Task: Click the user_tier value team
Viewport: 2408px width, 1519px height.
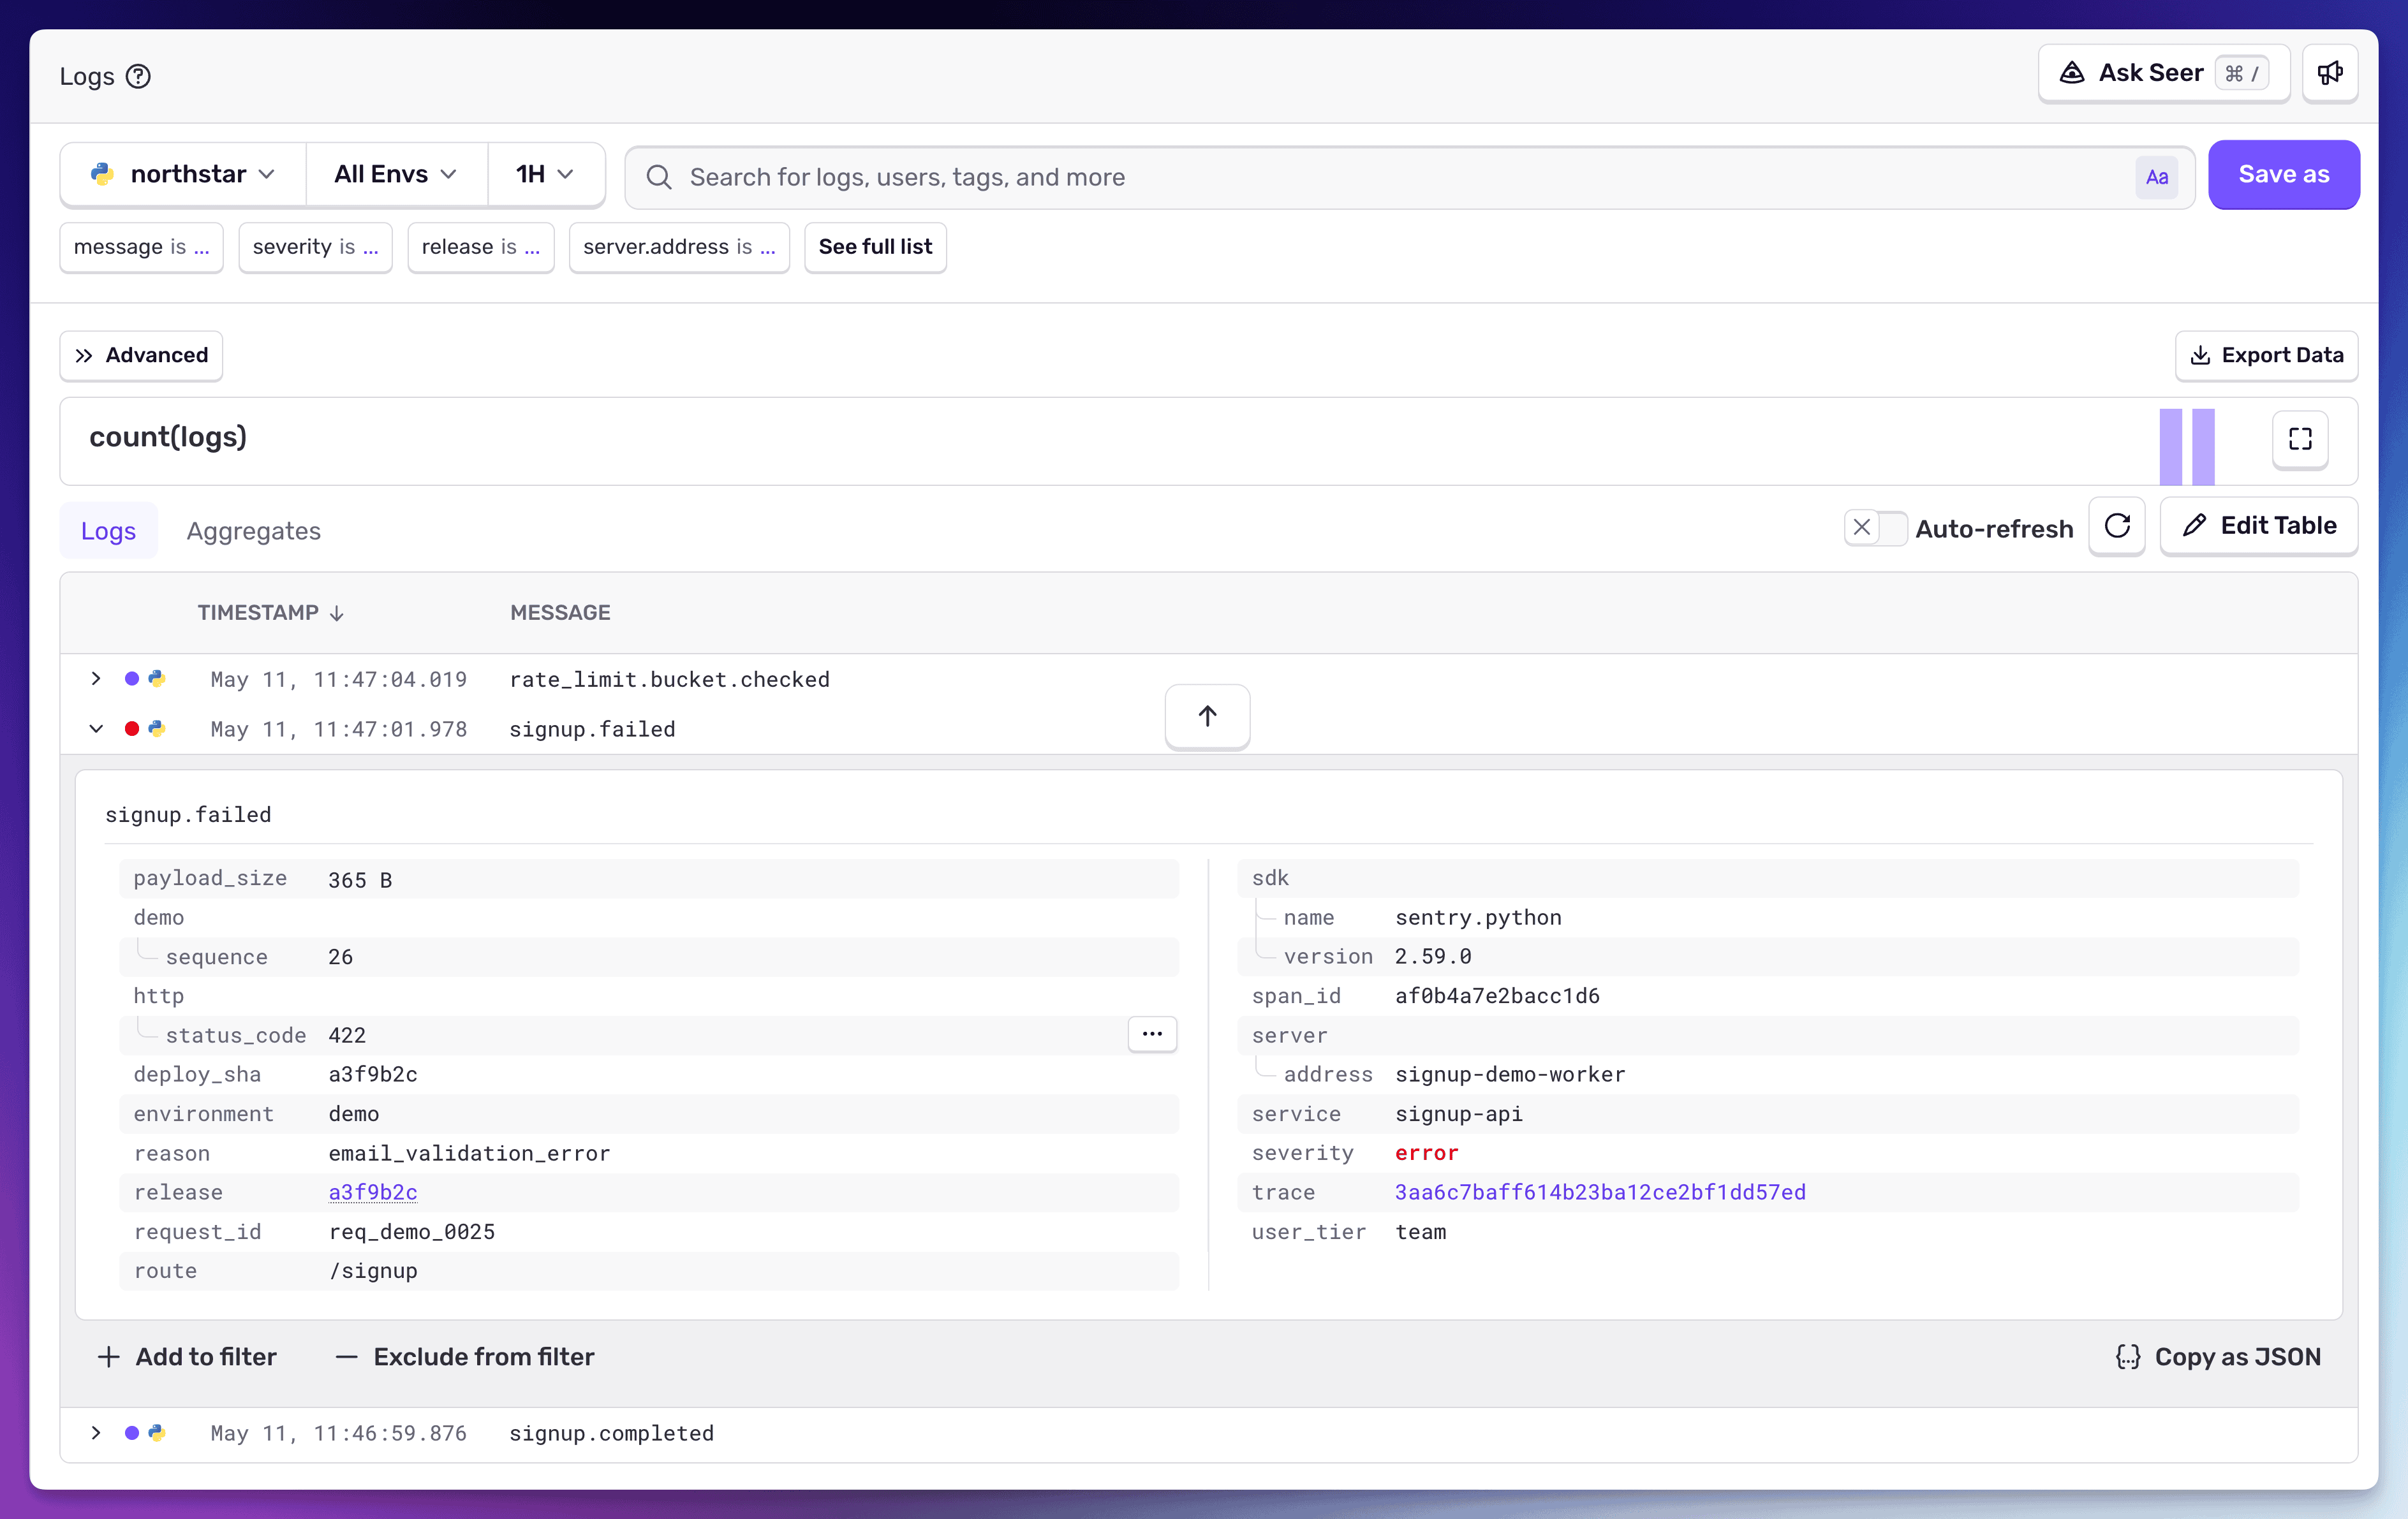Action: tap(1421, 1232)
